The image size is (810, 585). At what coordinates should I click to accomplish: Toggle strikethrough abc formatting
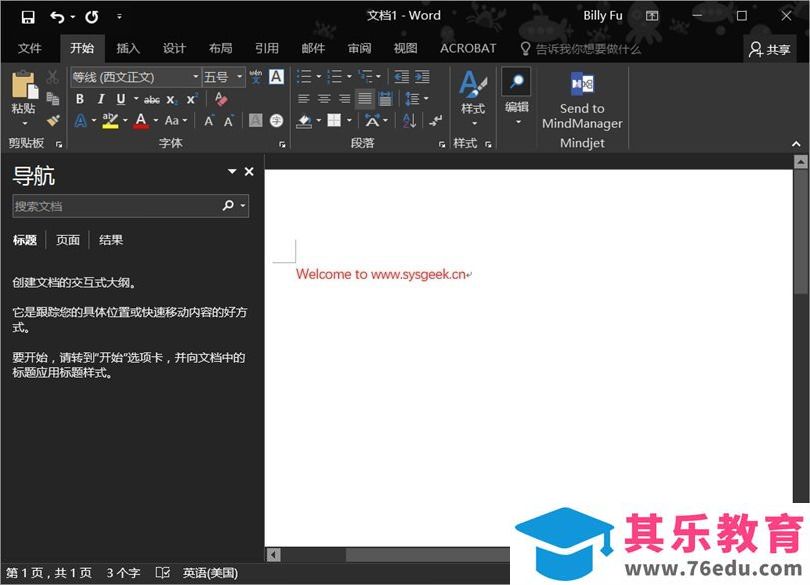coord(151,100)
